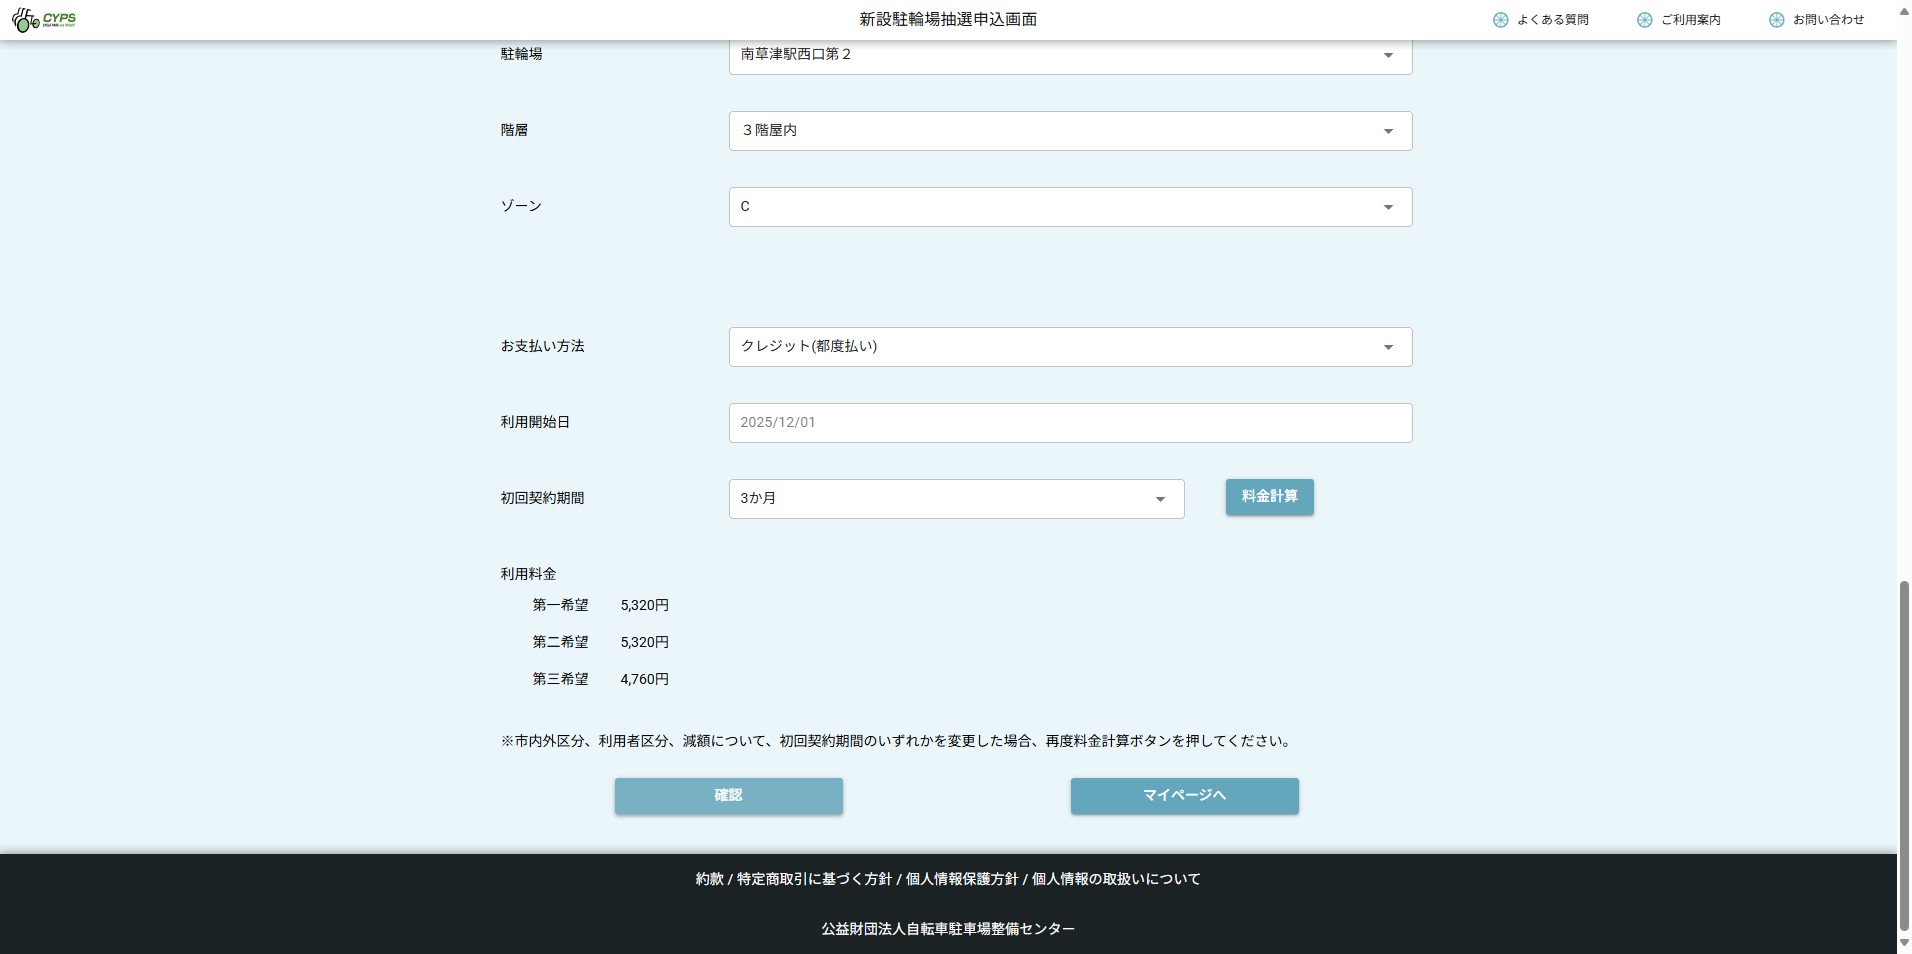Expand the ゾーン dropdown showing C

pos(1070,207)
